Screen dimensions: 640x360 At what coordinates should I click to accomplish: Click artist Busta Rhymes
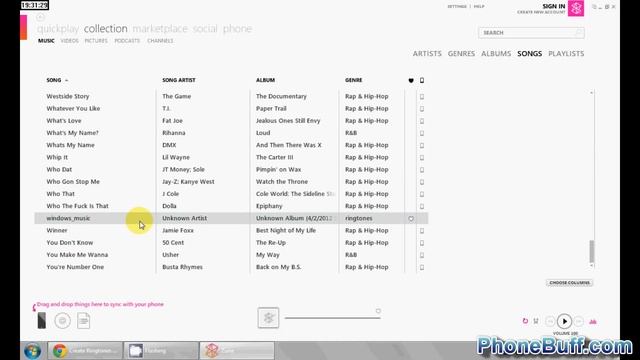tap(182, 267)
